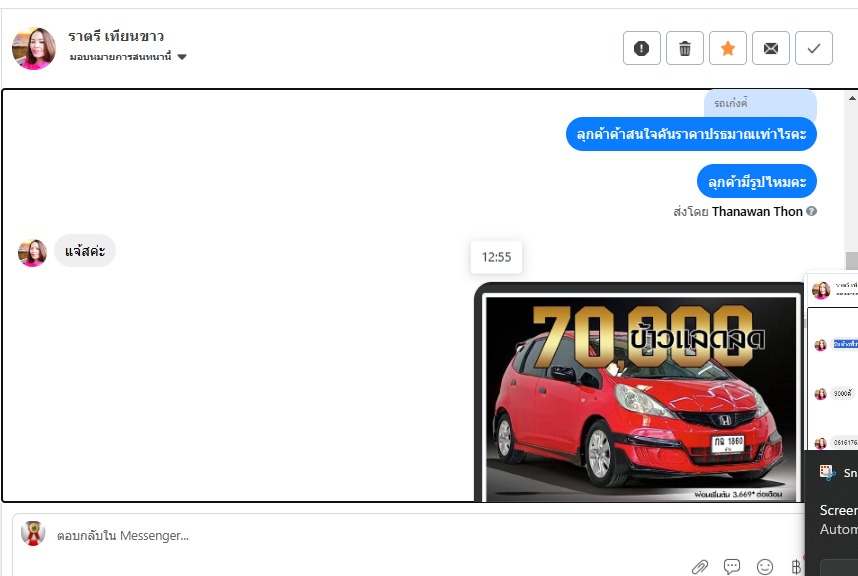Click the baht payment icon
This screenshot has width=858, height=576.
796,567
